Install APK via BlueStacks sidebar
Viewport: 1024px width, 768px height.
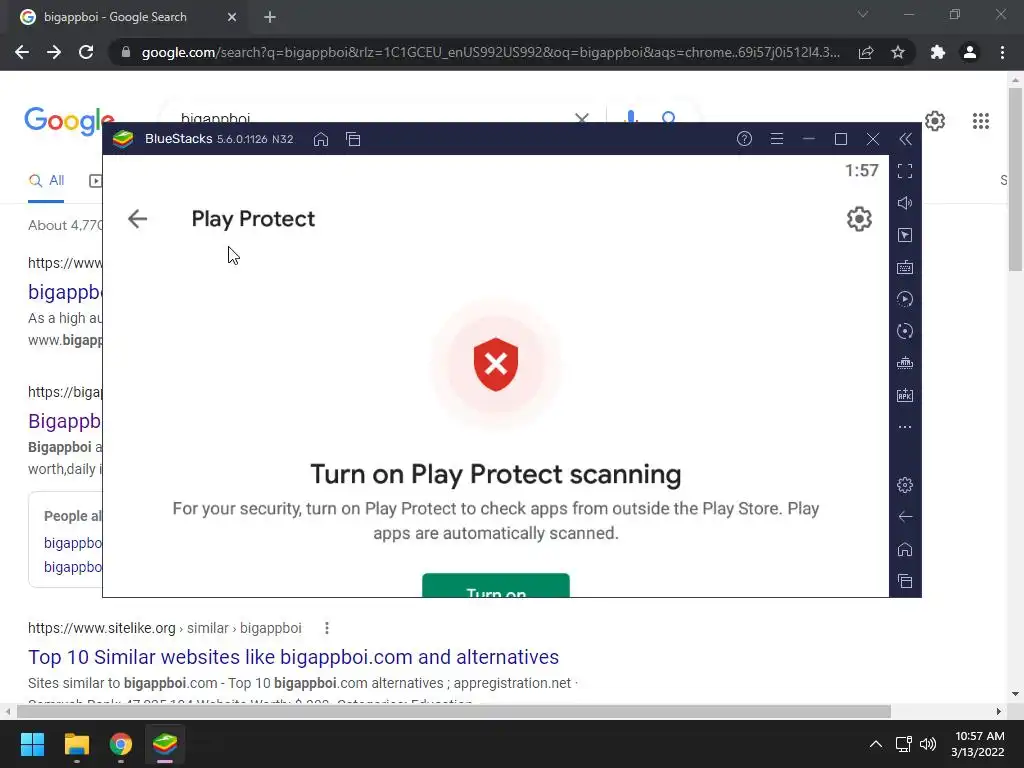click(x=904, y=395)
